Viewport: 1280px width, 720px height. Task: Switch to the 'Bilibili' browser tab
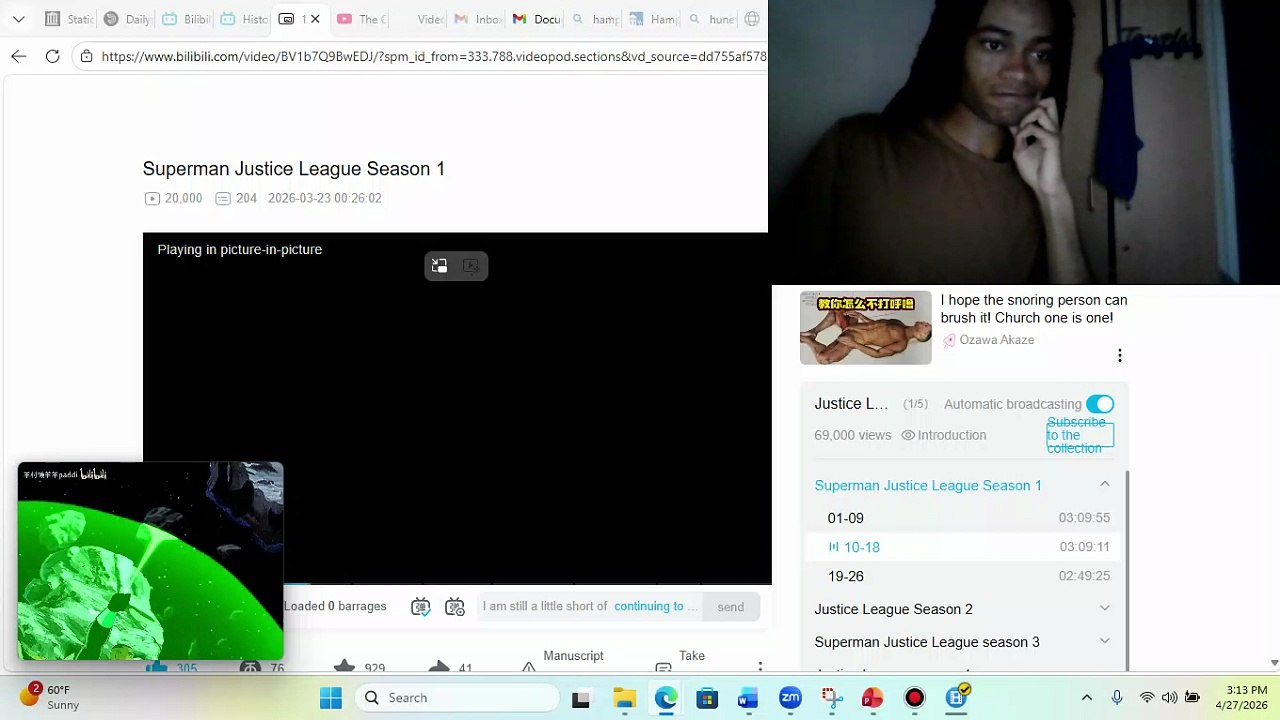pyautogui.click(x=186, y=19)
